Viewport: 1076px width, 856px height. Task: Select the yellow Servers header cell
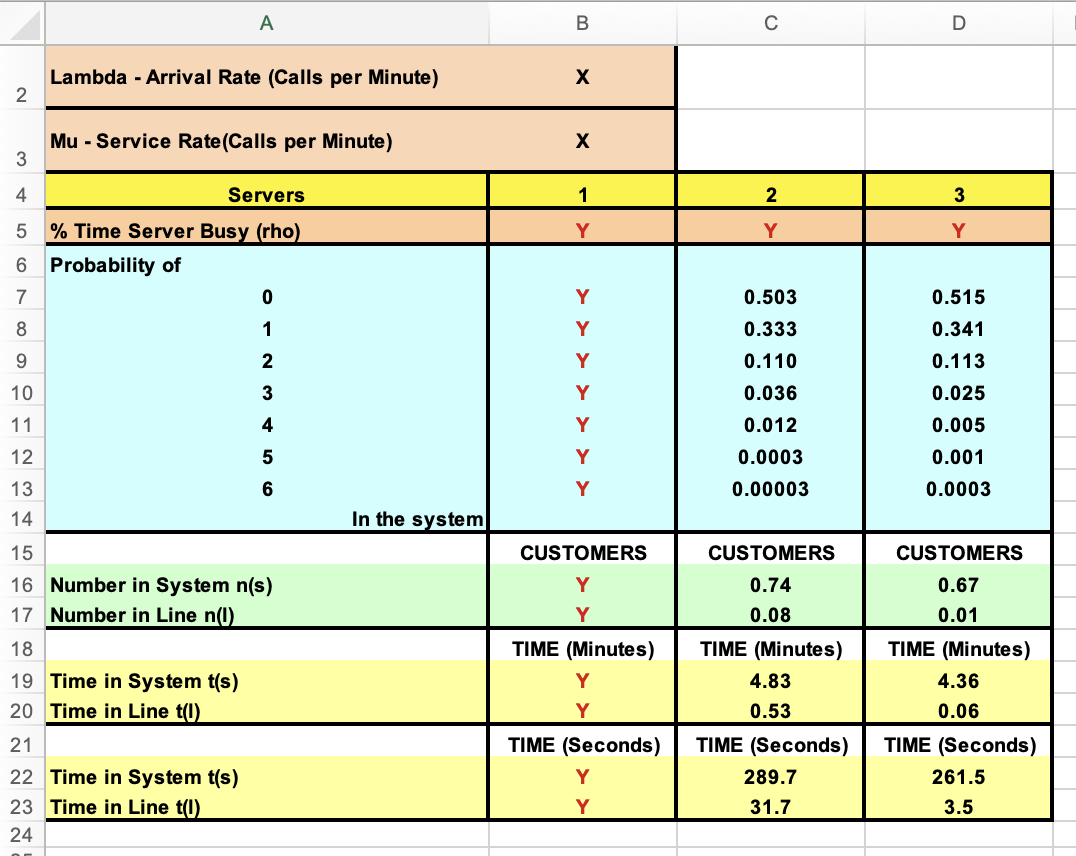[266, 194]
